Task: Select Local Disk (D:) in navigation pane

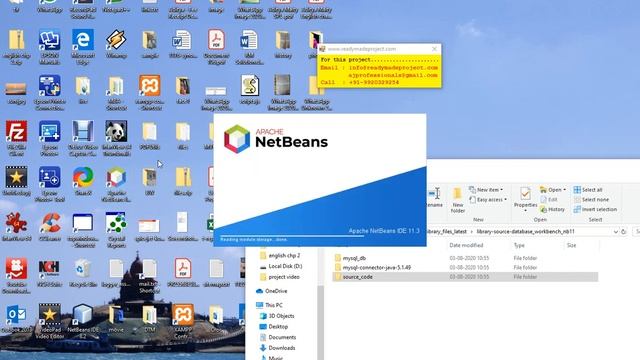Action: tap(285, 266)
